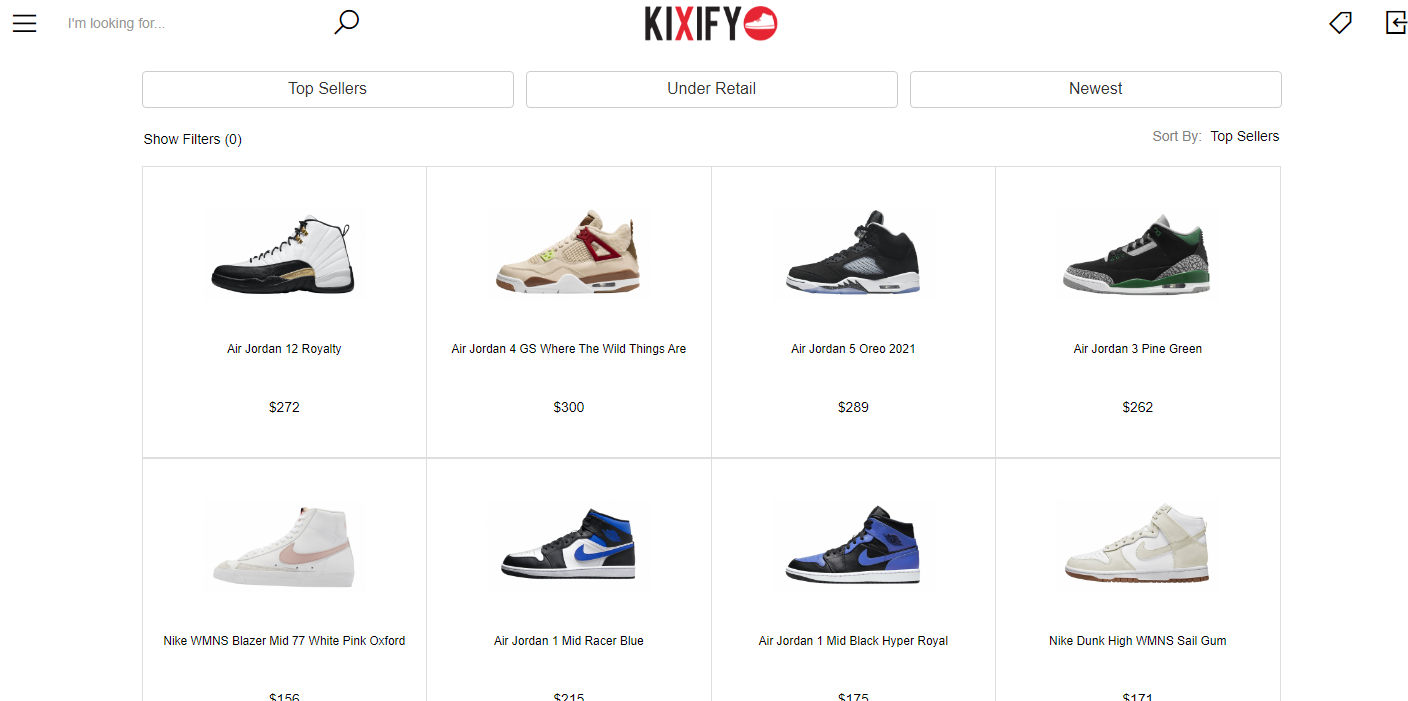Click the $300 price of Air Jordan 4

tap(569, 407)
